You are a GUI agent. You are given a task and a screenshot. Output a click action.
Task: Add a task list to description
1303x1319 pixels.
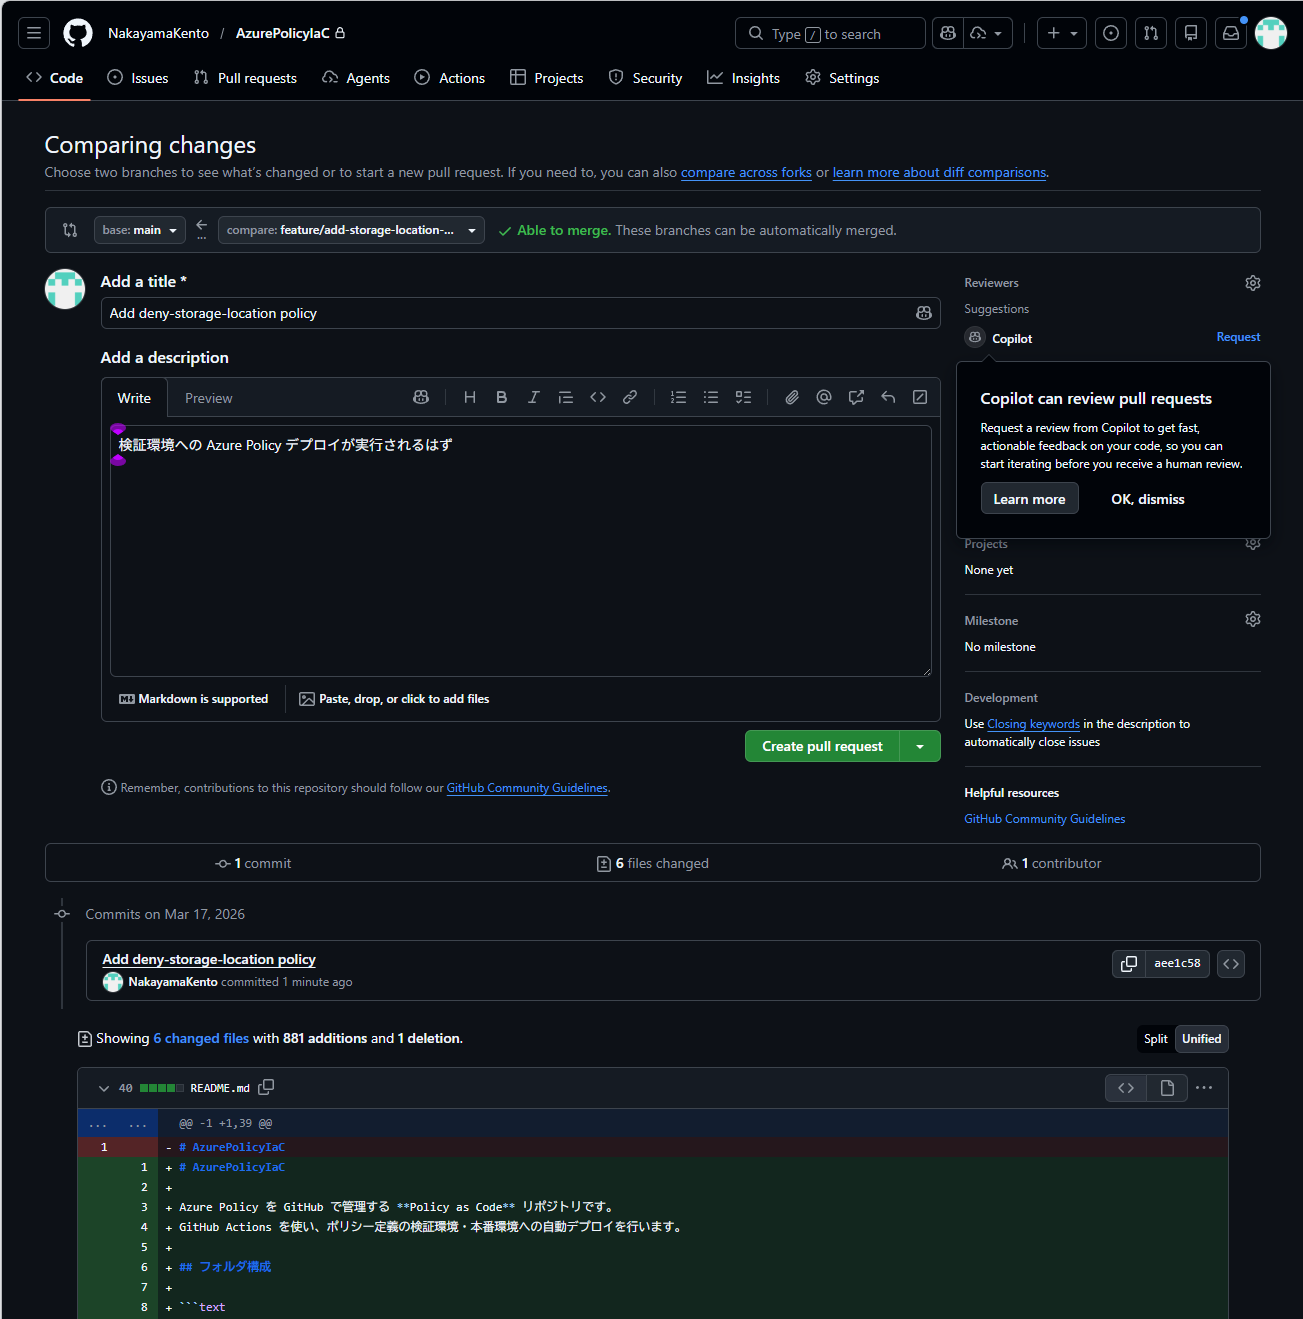[743, 397]
